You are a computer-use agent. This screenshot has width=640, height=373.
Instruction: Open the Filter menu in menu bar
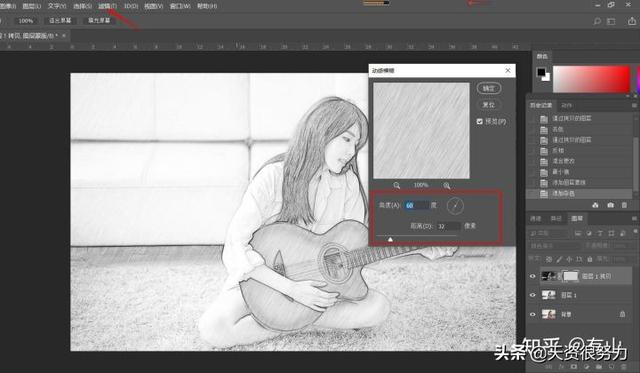pyautogui.click(x=107, y=6)
